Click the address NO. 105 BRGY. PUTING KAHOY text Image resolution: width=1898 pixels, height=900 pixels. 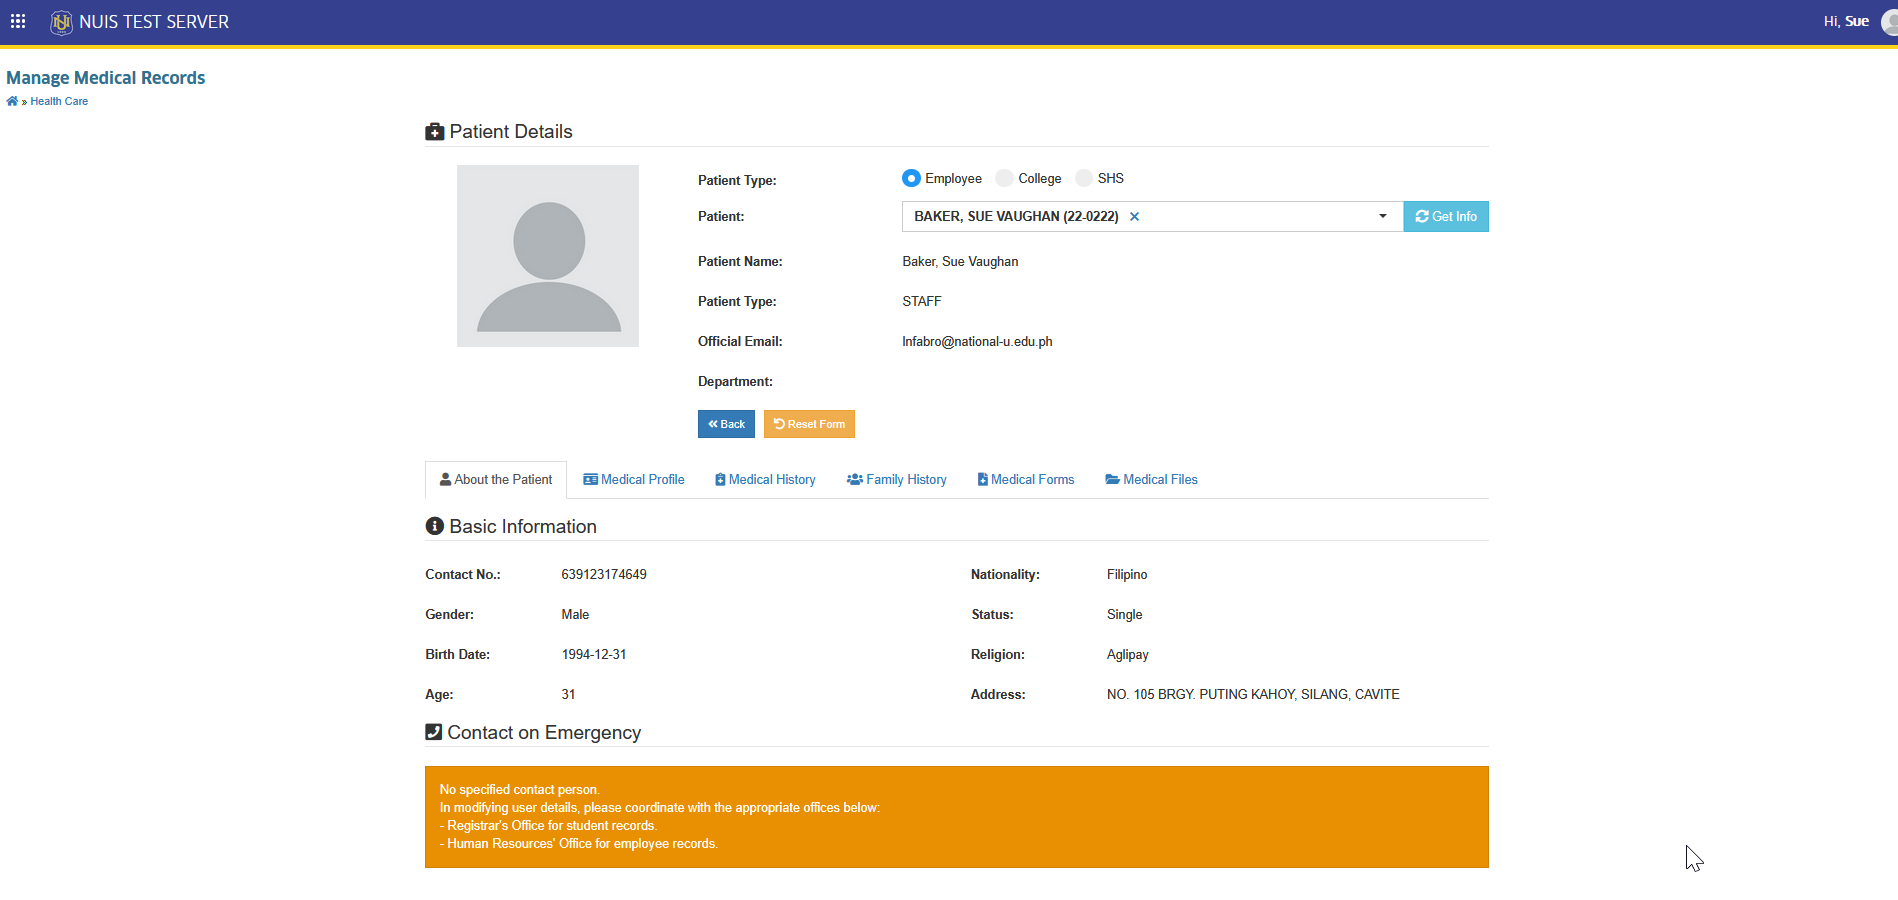pyautogui.click(x=1253, y=695)
